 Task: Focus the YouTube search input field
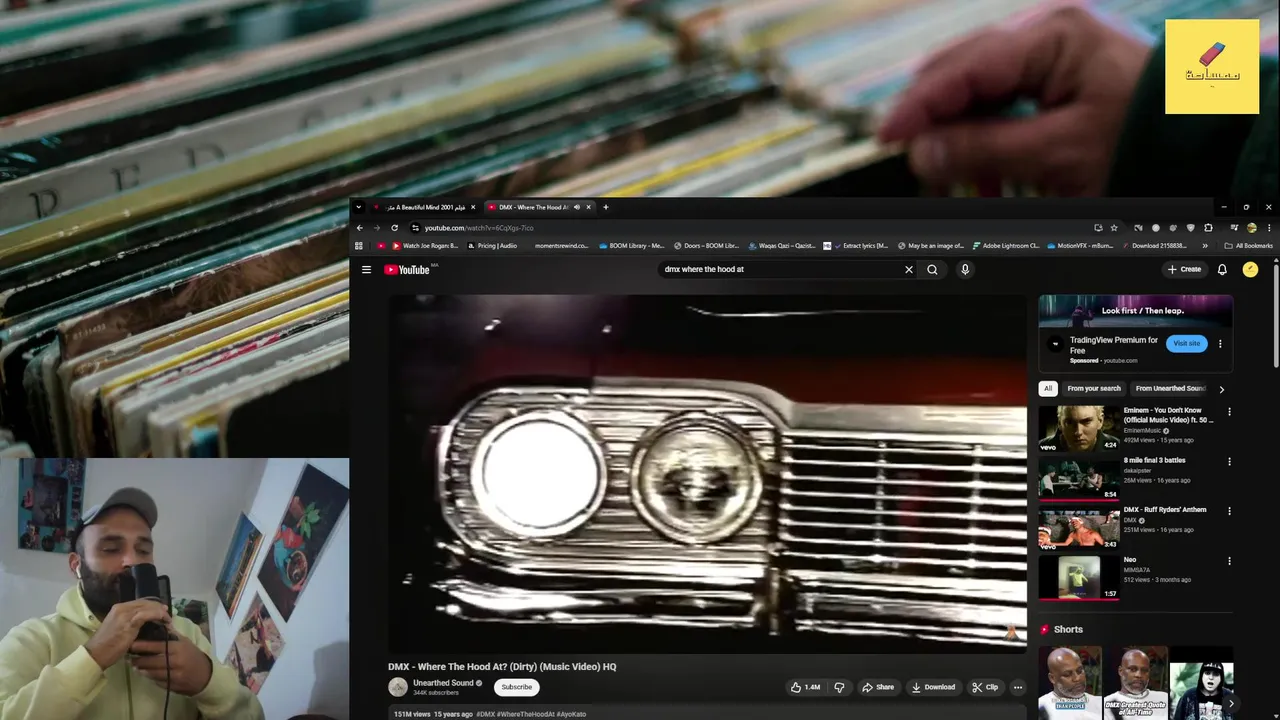(x=780, y=269)
